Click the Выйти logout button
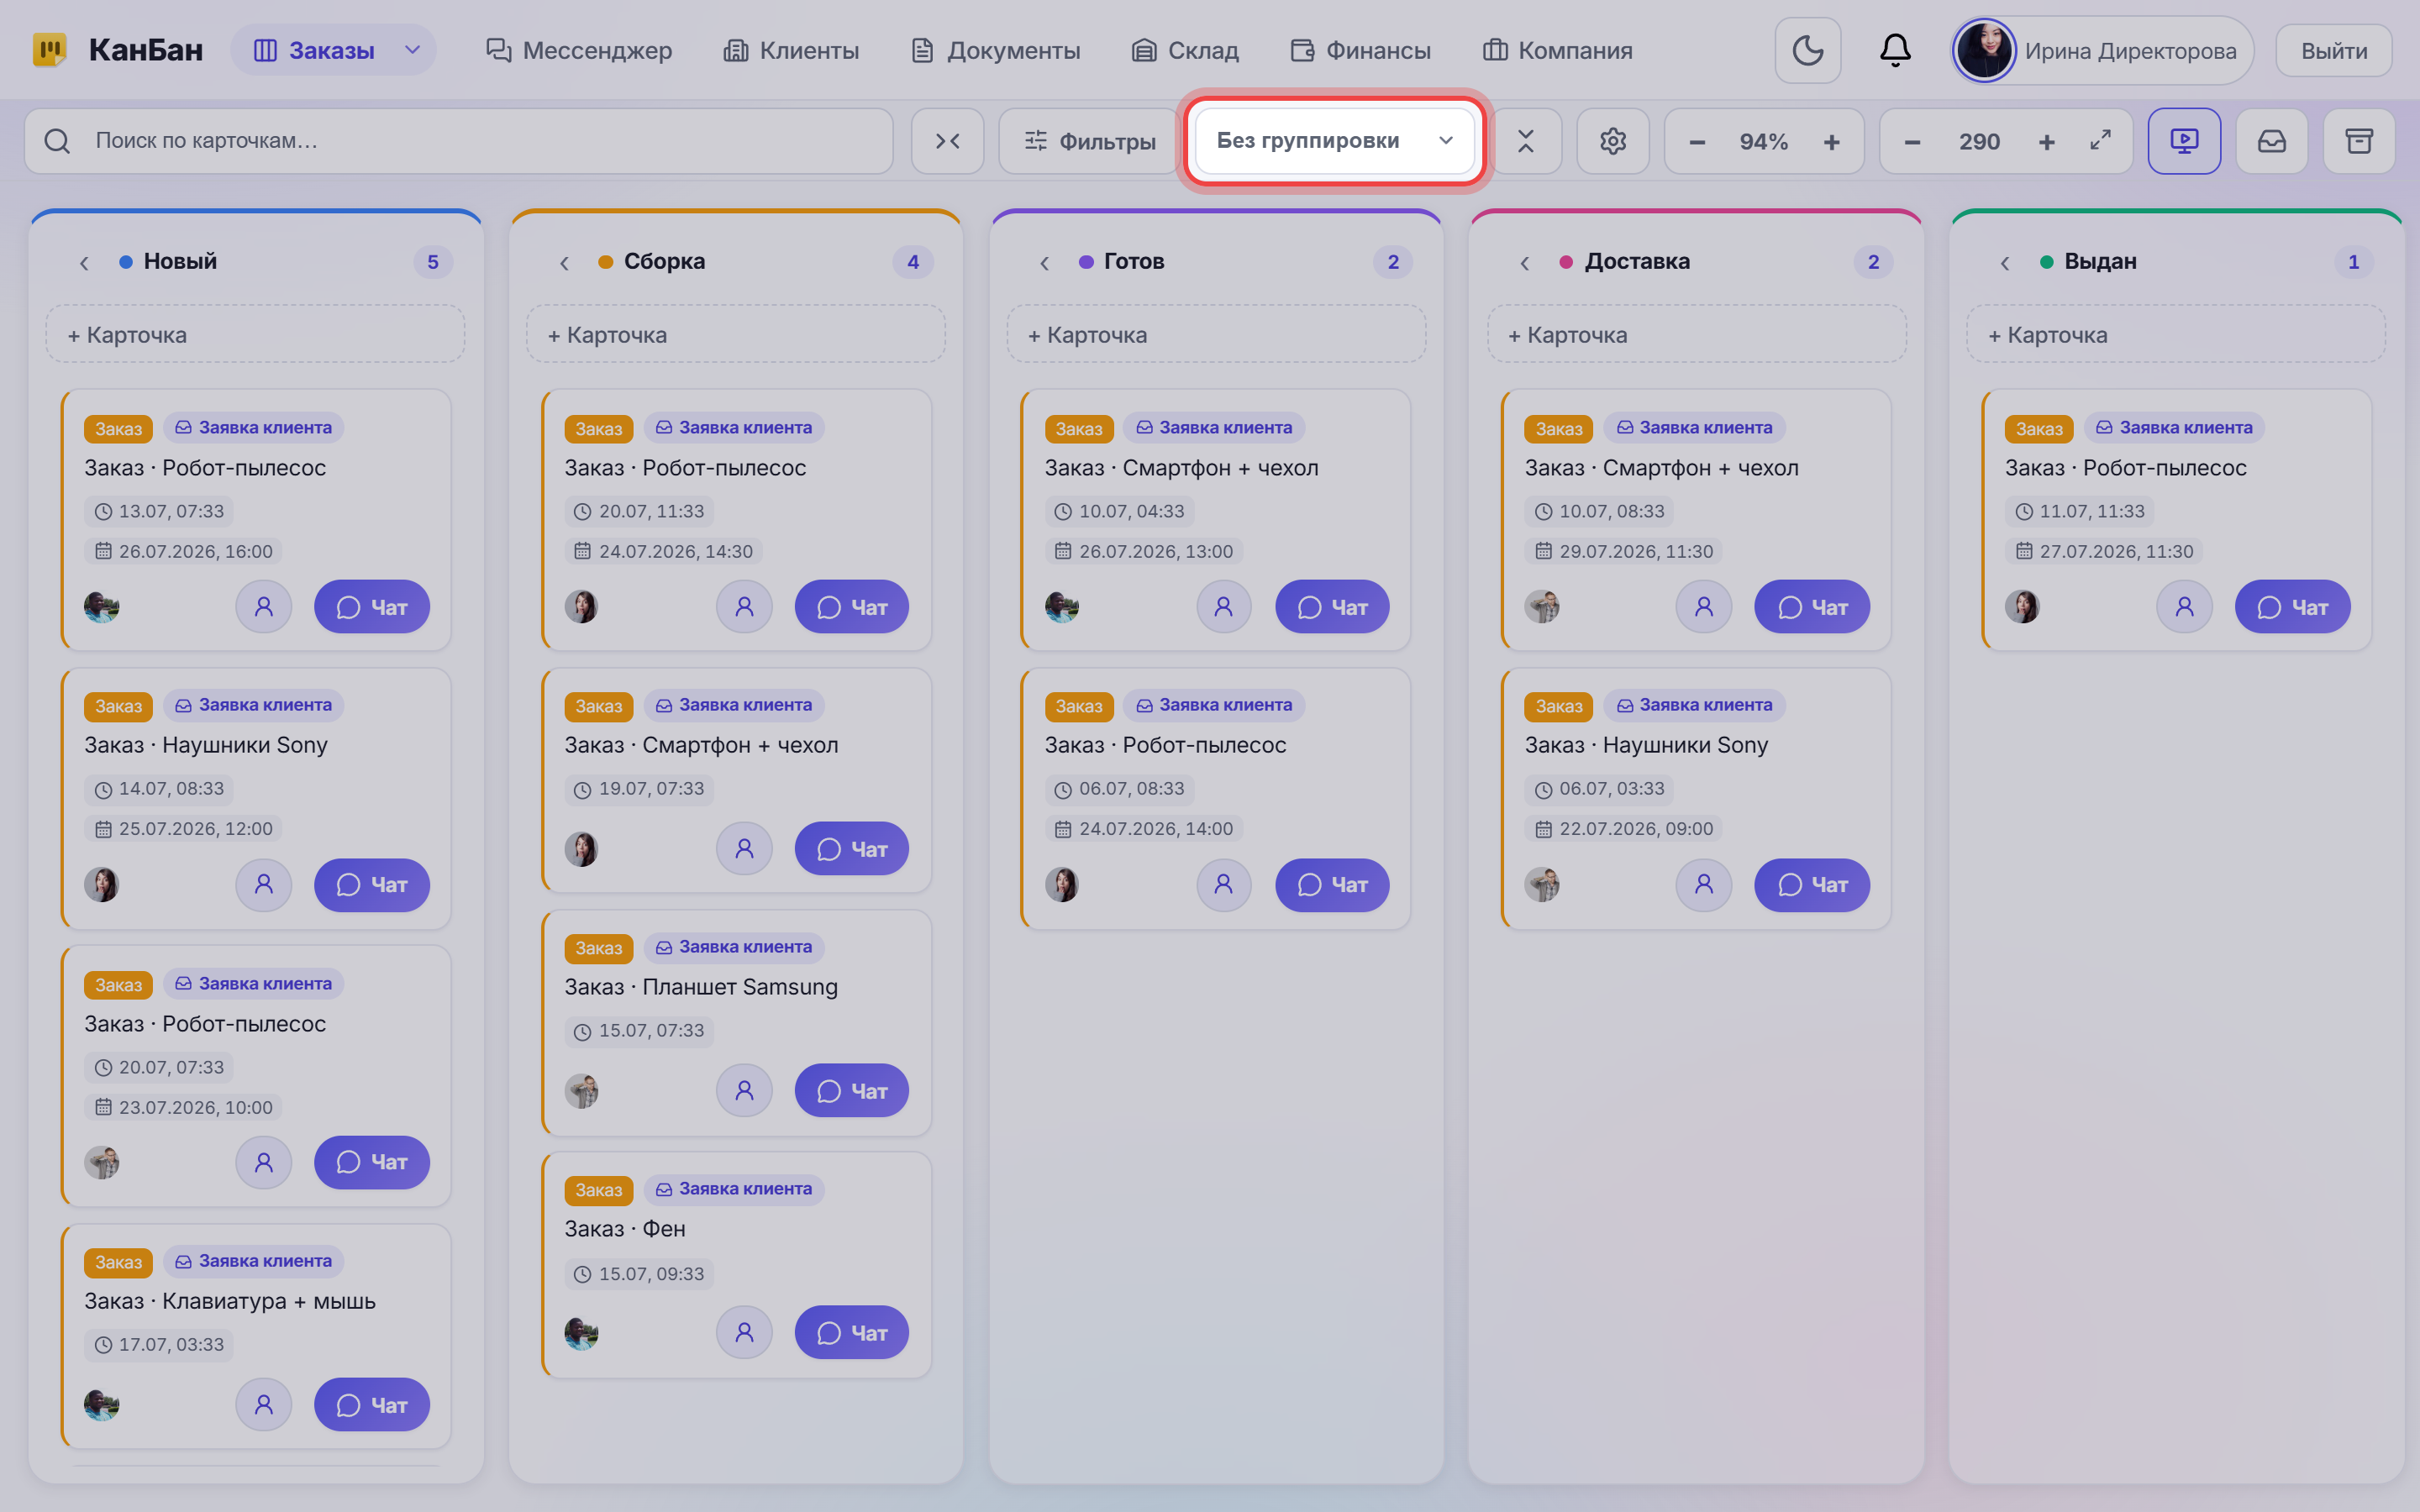This screenshot has width=2420, height=1512. click(x=2333, y=50)
